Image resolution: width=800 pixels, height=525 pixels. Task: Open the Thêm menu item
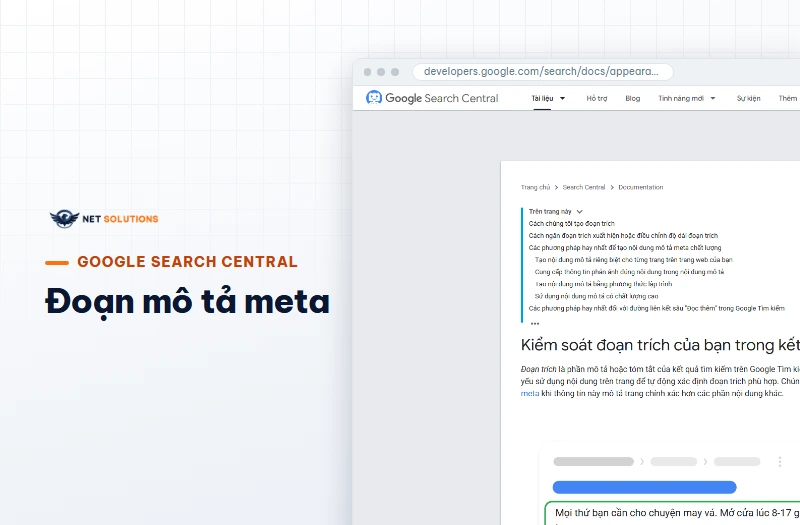[787, 98]
